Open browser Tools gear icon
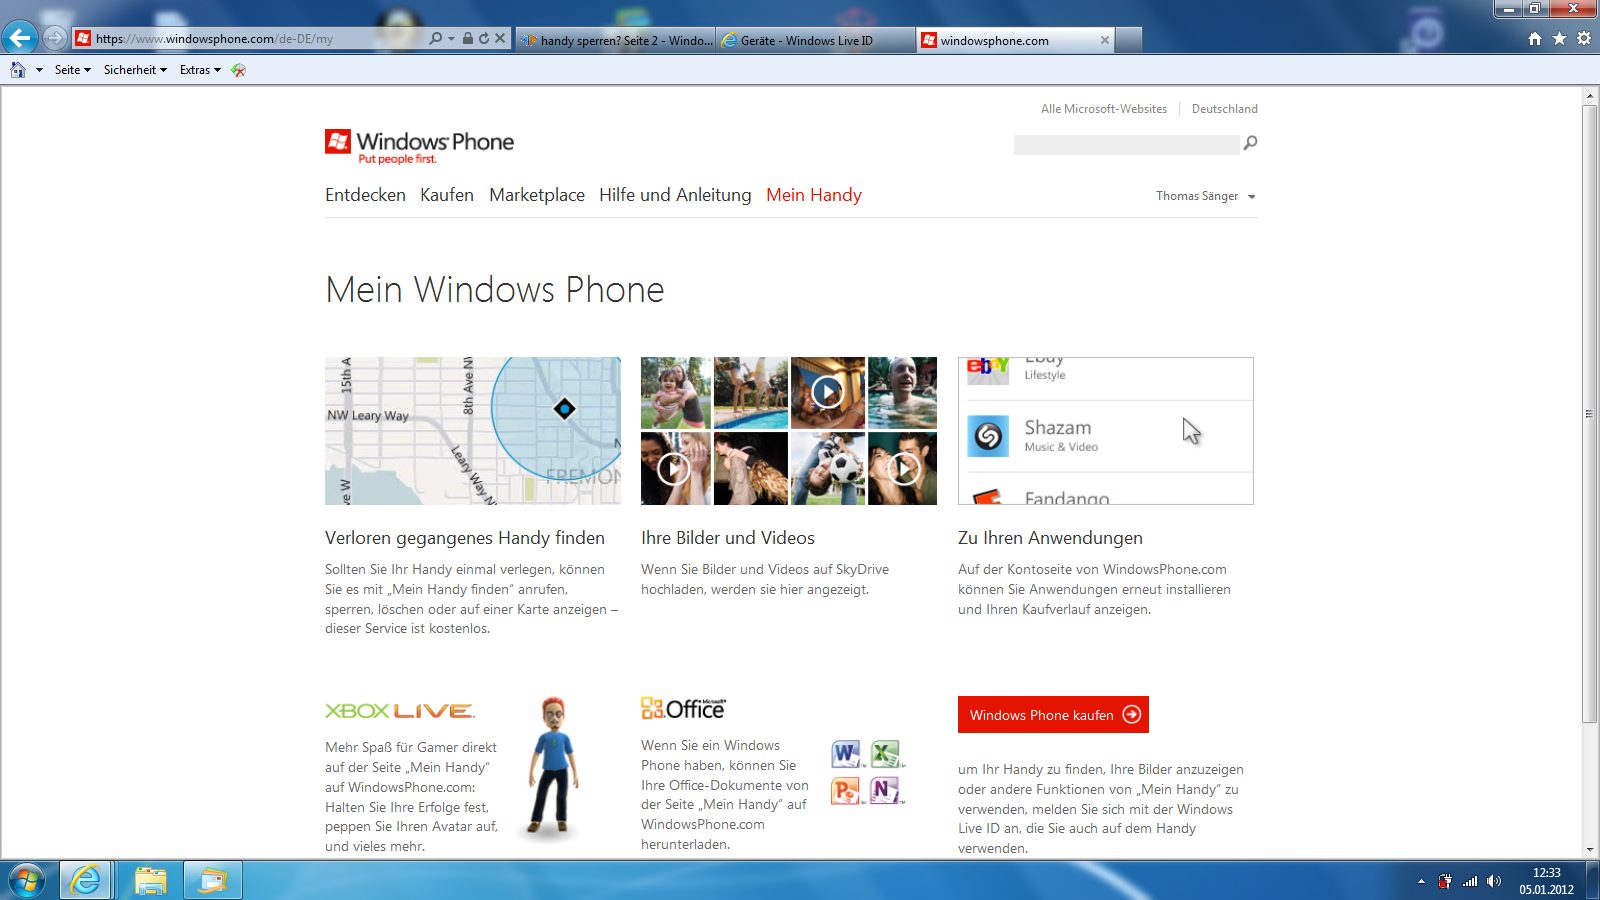The width and height of the screenshot is (1600, 900). pos(1584,39)
